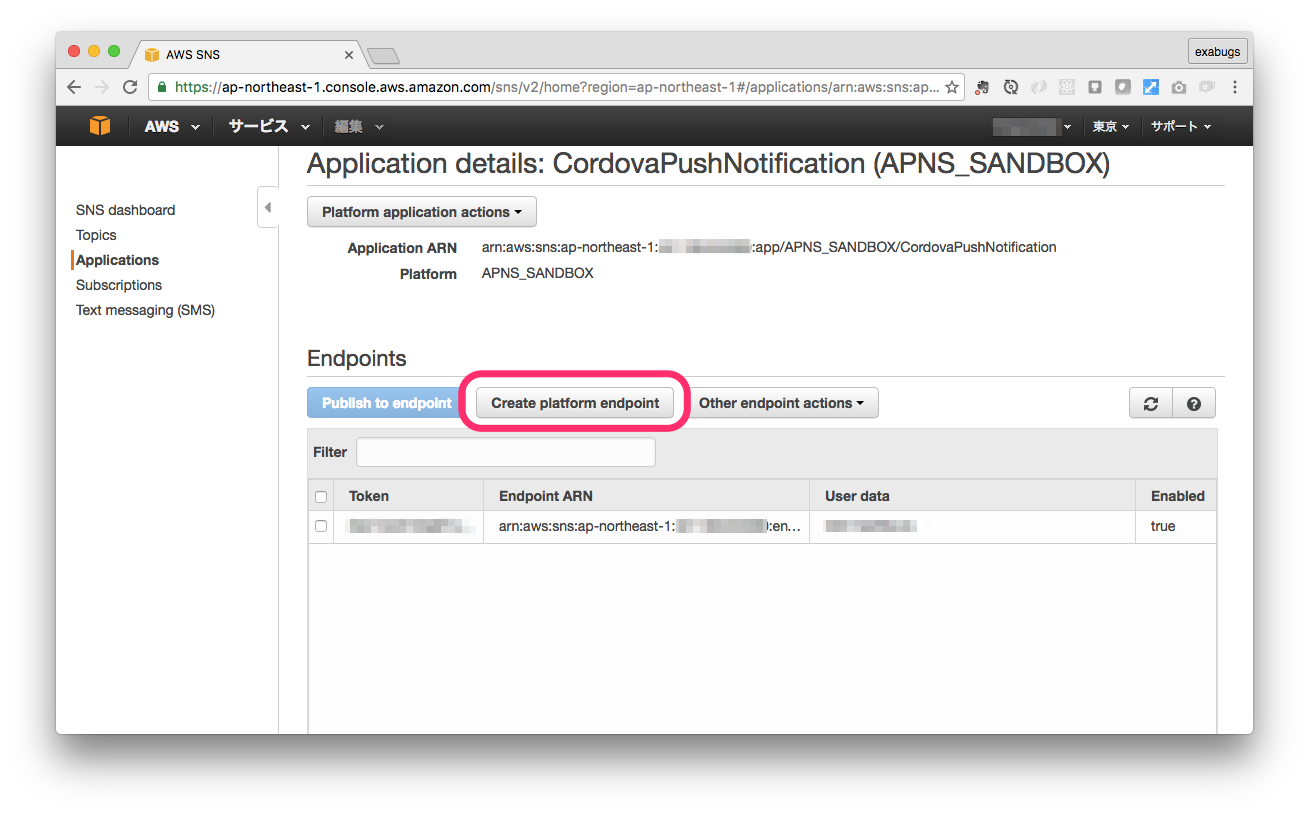
Task: Open the 編集 edit dropdown
Action: (359, 126)
